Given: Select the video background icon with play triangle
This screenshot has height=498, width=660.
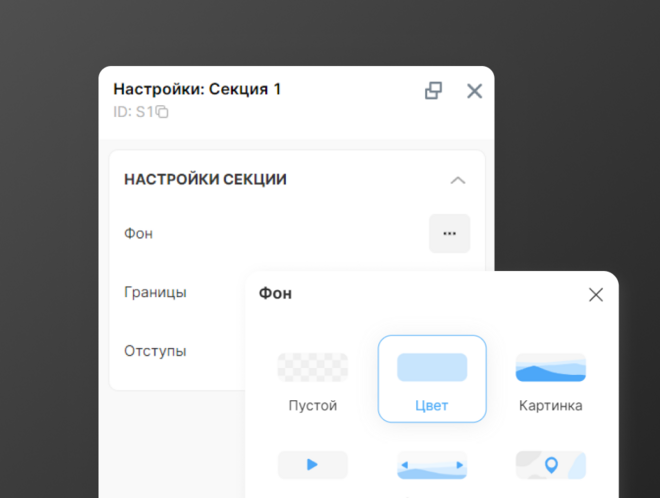Looking at the screenshot, I should (313, 465).
